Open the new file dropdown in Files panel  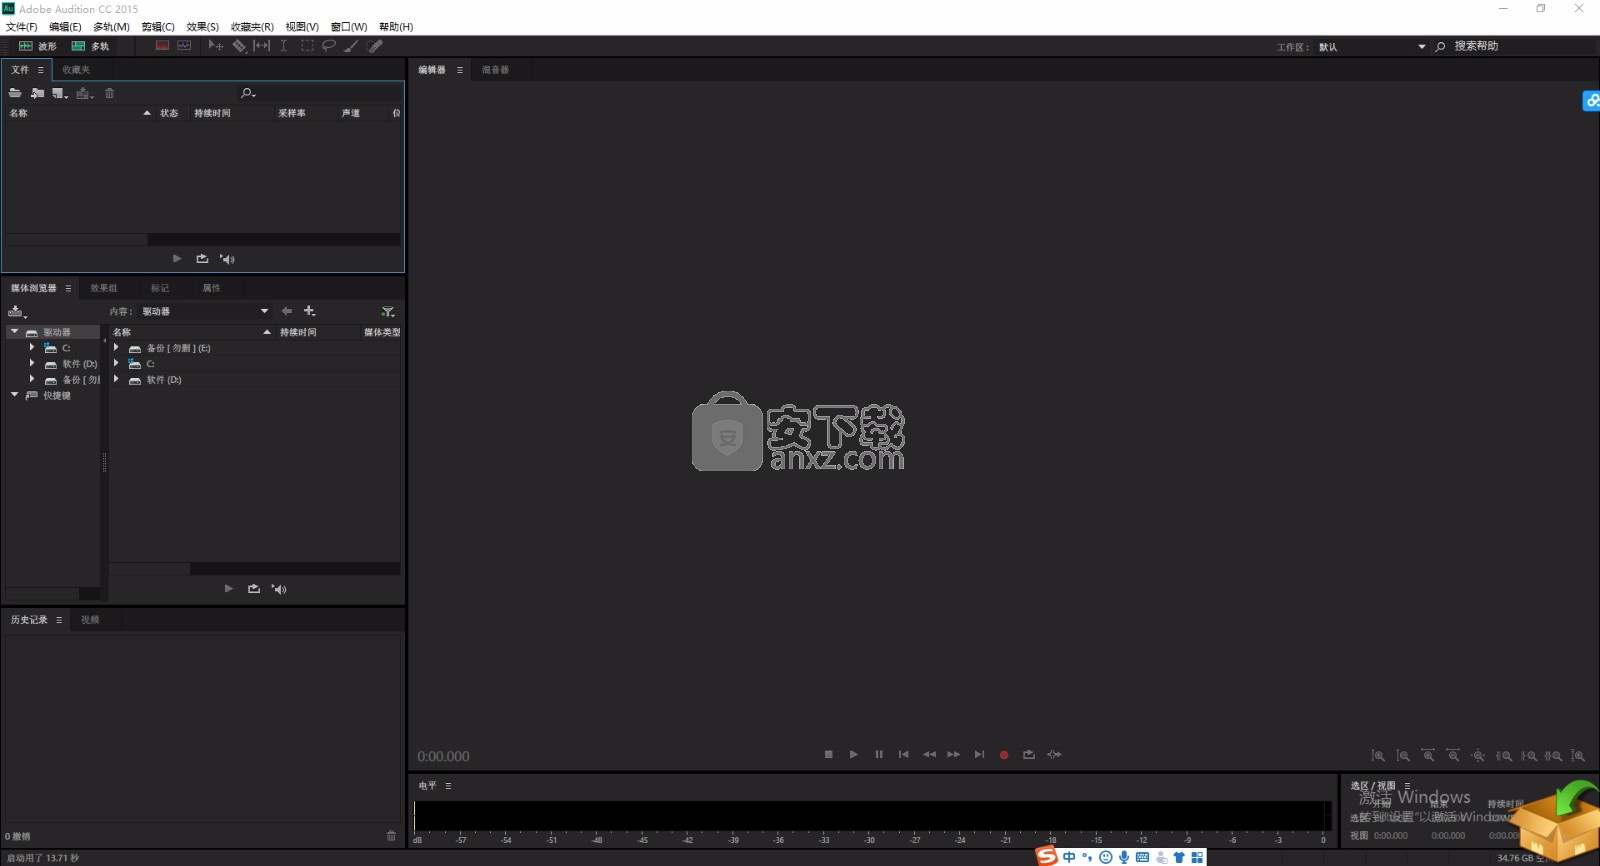coord(60,93)
